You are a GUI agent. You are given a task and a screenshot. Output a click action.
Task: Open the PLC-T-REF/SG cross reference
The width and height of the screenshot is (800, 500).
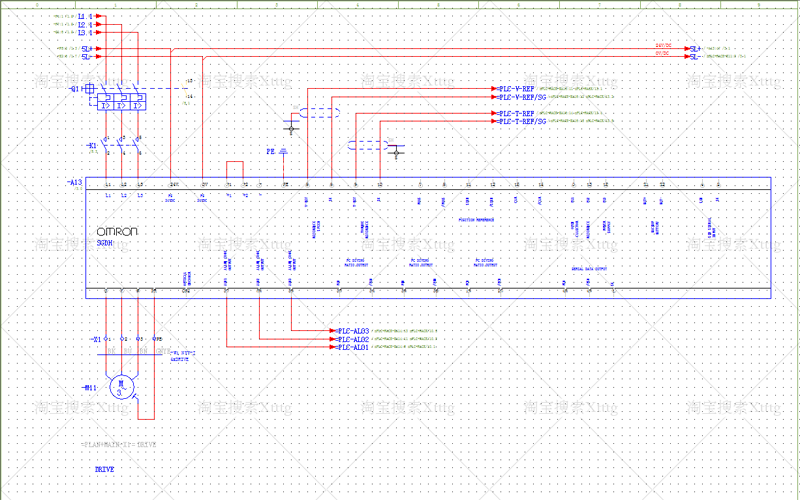click(x=521, y=121)
